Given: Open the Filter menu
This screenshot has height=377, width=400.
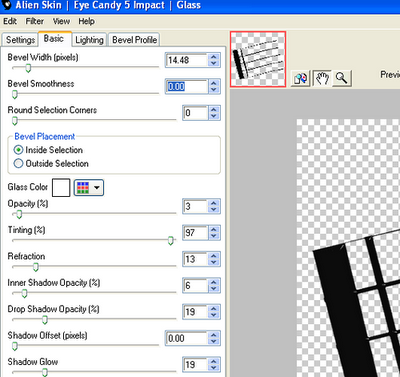Looking at the screenshot, I should 35,21.
